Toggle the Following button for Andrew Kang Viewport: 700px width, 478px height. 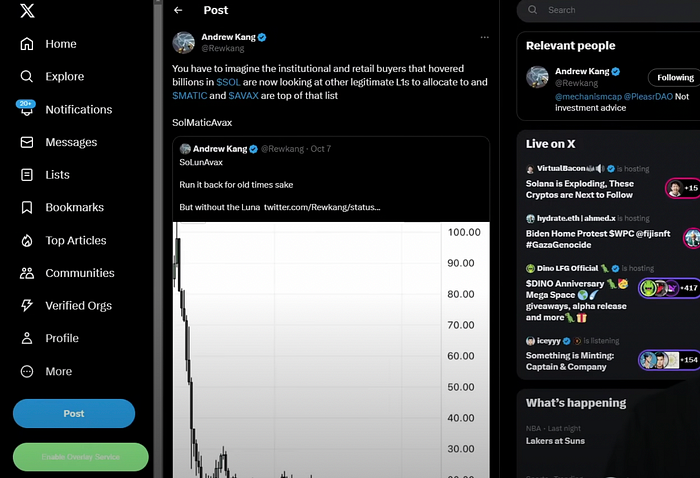click(674, 77)
